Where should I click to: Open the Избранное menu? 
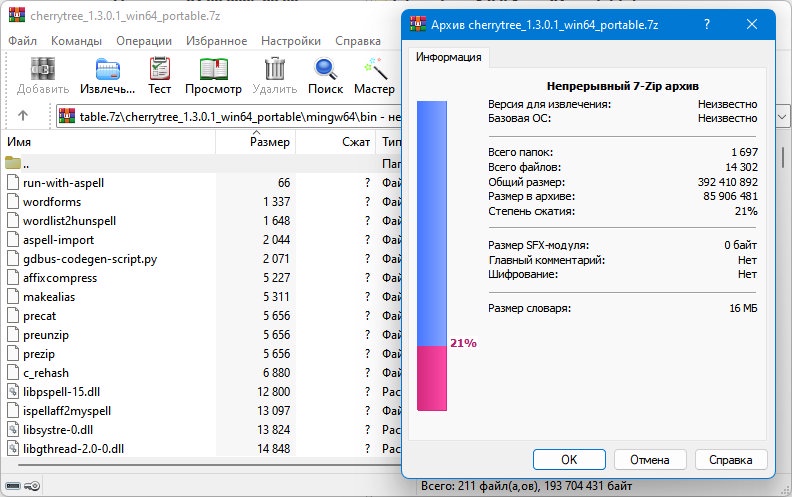pyautogui.click(x=216, y=41)
